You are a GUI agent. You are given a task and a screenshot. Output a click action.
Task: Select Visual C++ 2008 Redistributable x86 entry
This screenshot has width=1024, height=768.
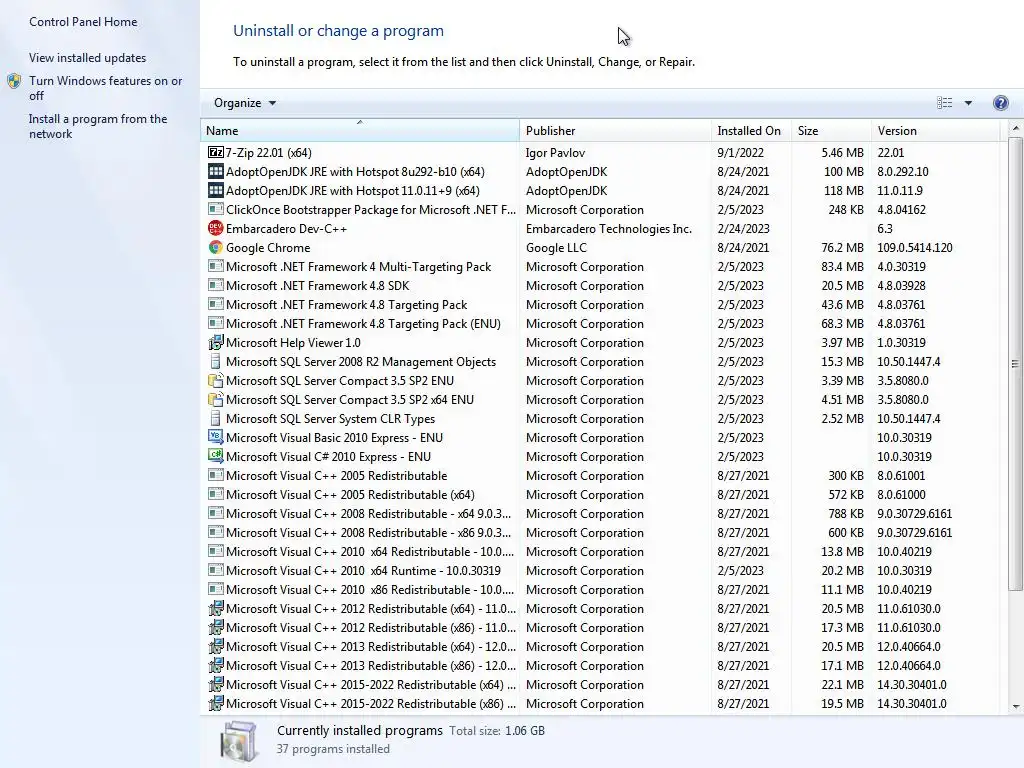[x=600, y=532]
